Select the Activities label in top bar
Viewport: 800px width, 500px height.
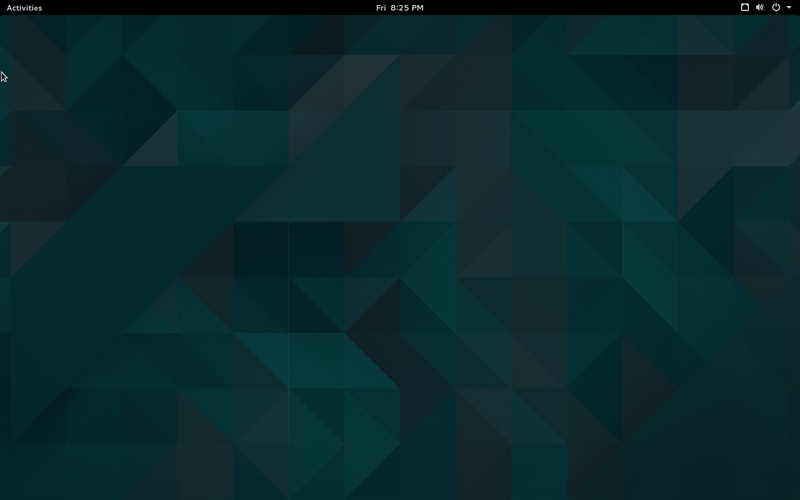[24, 7]
